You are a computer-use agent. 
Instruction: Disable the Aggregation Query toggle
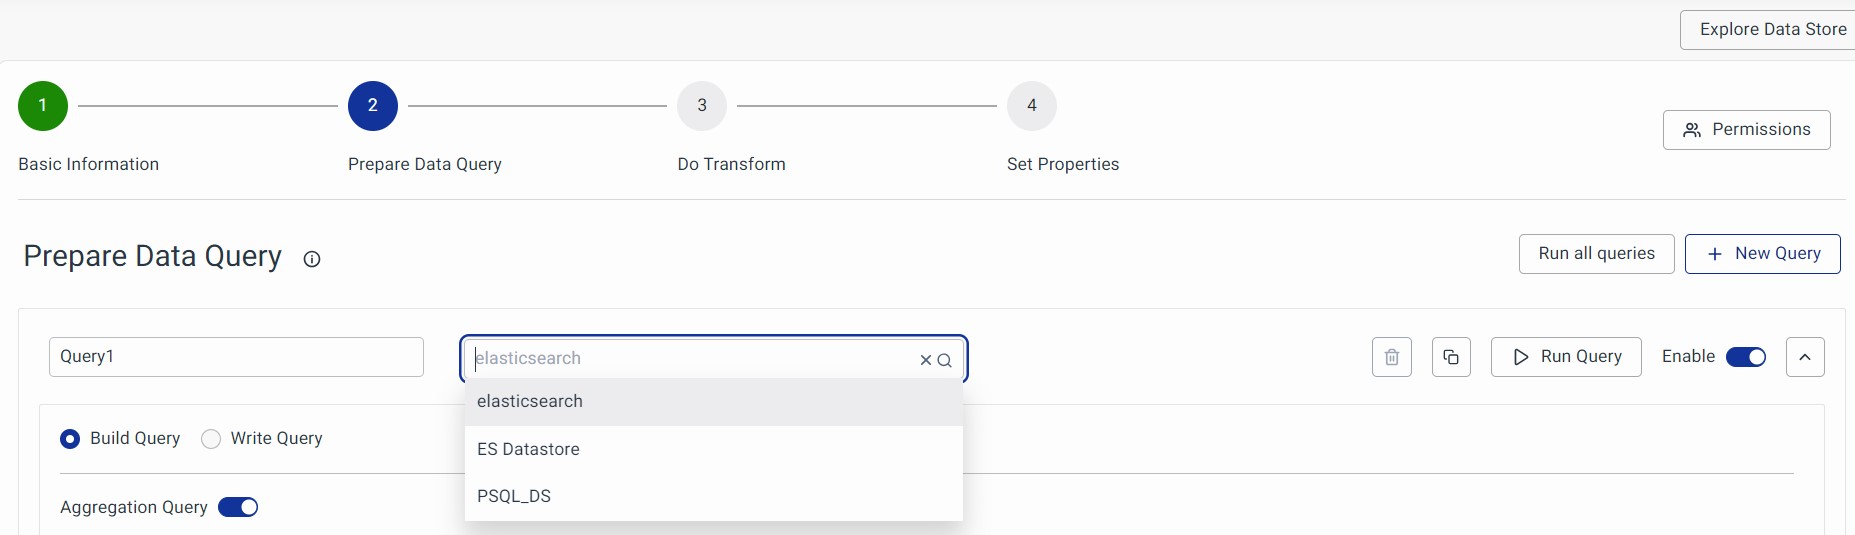coord(238,507)
